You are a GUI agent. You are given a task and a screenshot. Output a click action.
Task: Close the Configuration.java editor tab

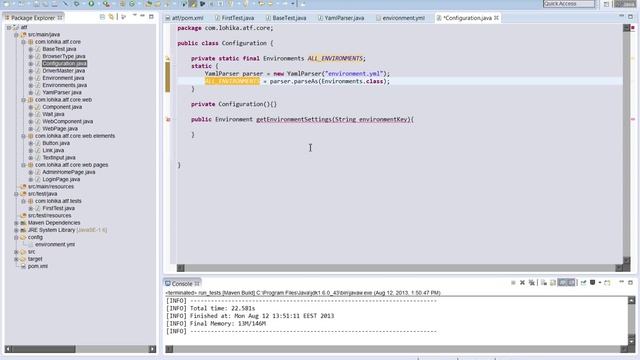(x=496, y=18)
